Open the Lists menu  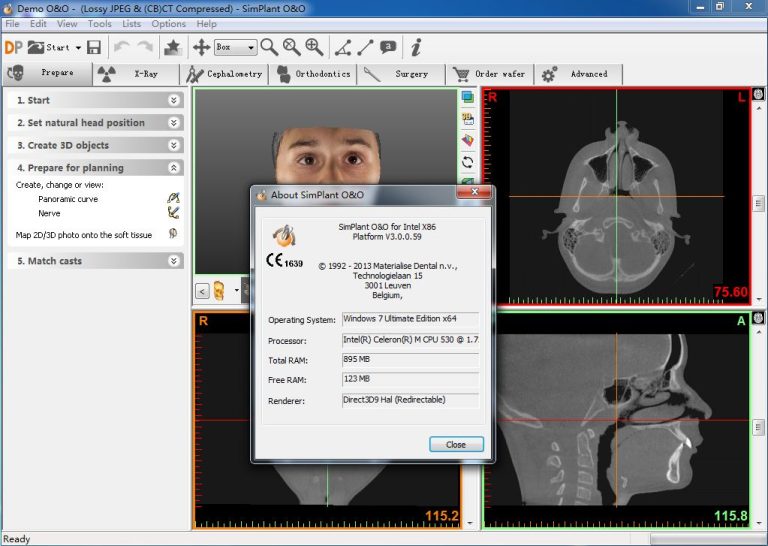tap(131, 24)
